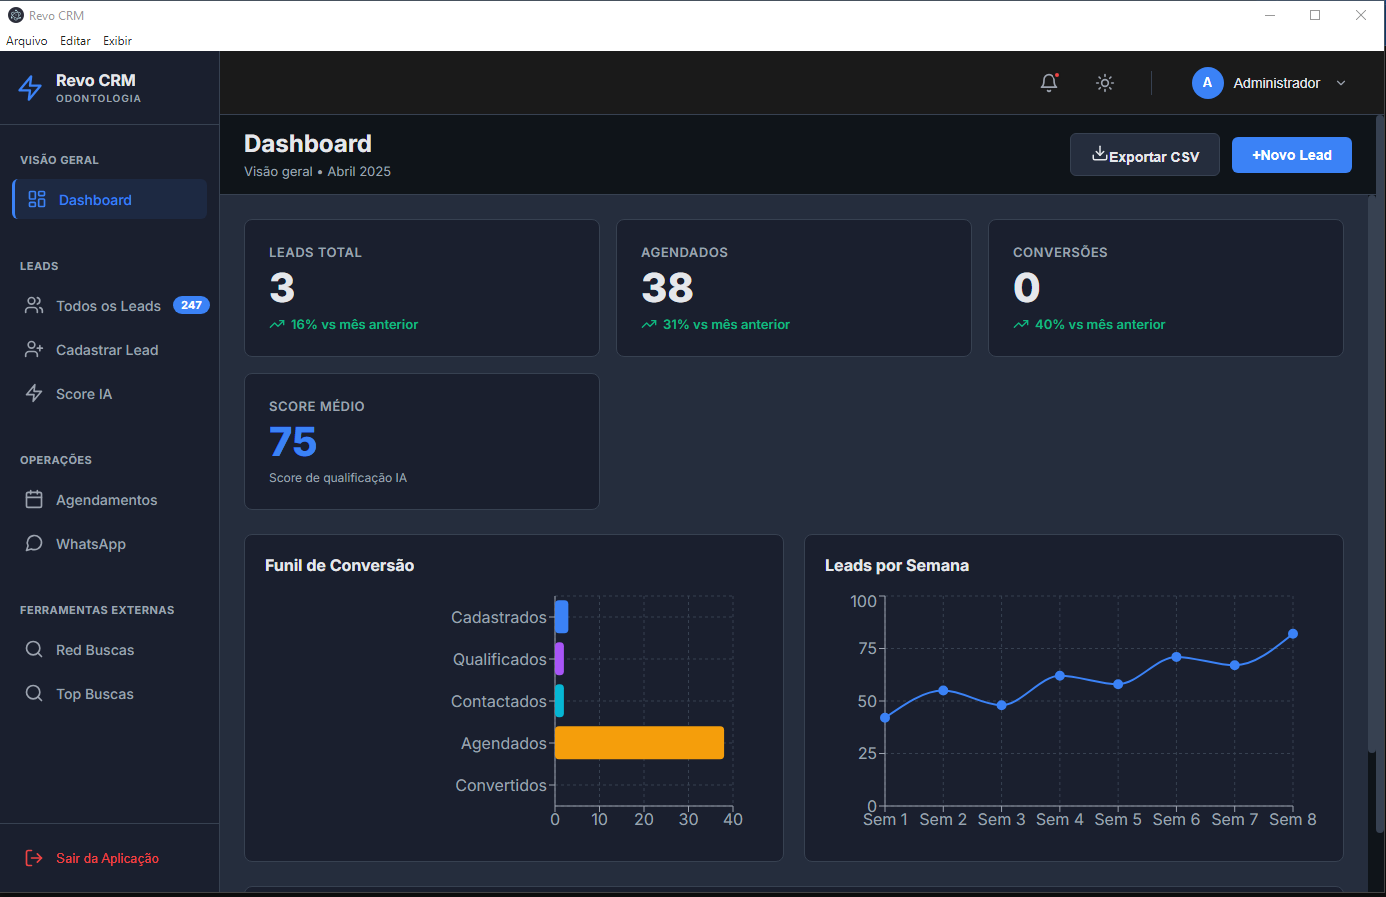Open the Arquivo menu
Image resolution: width=1386 pixels, height=897 pixels.
(x=26, y=40)
